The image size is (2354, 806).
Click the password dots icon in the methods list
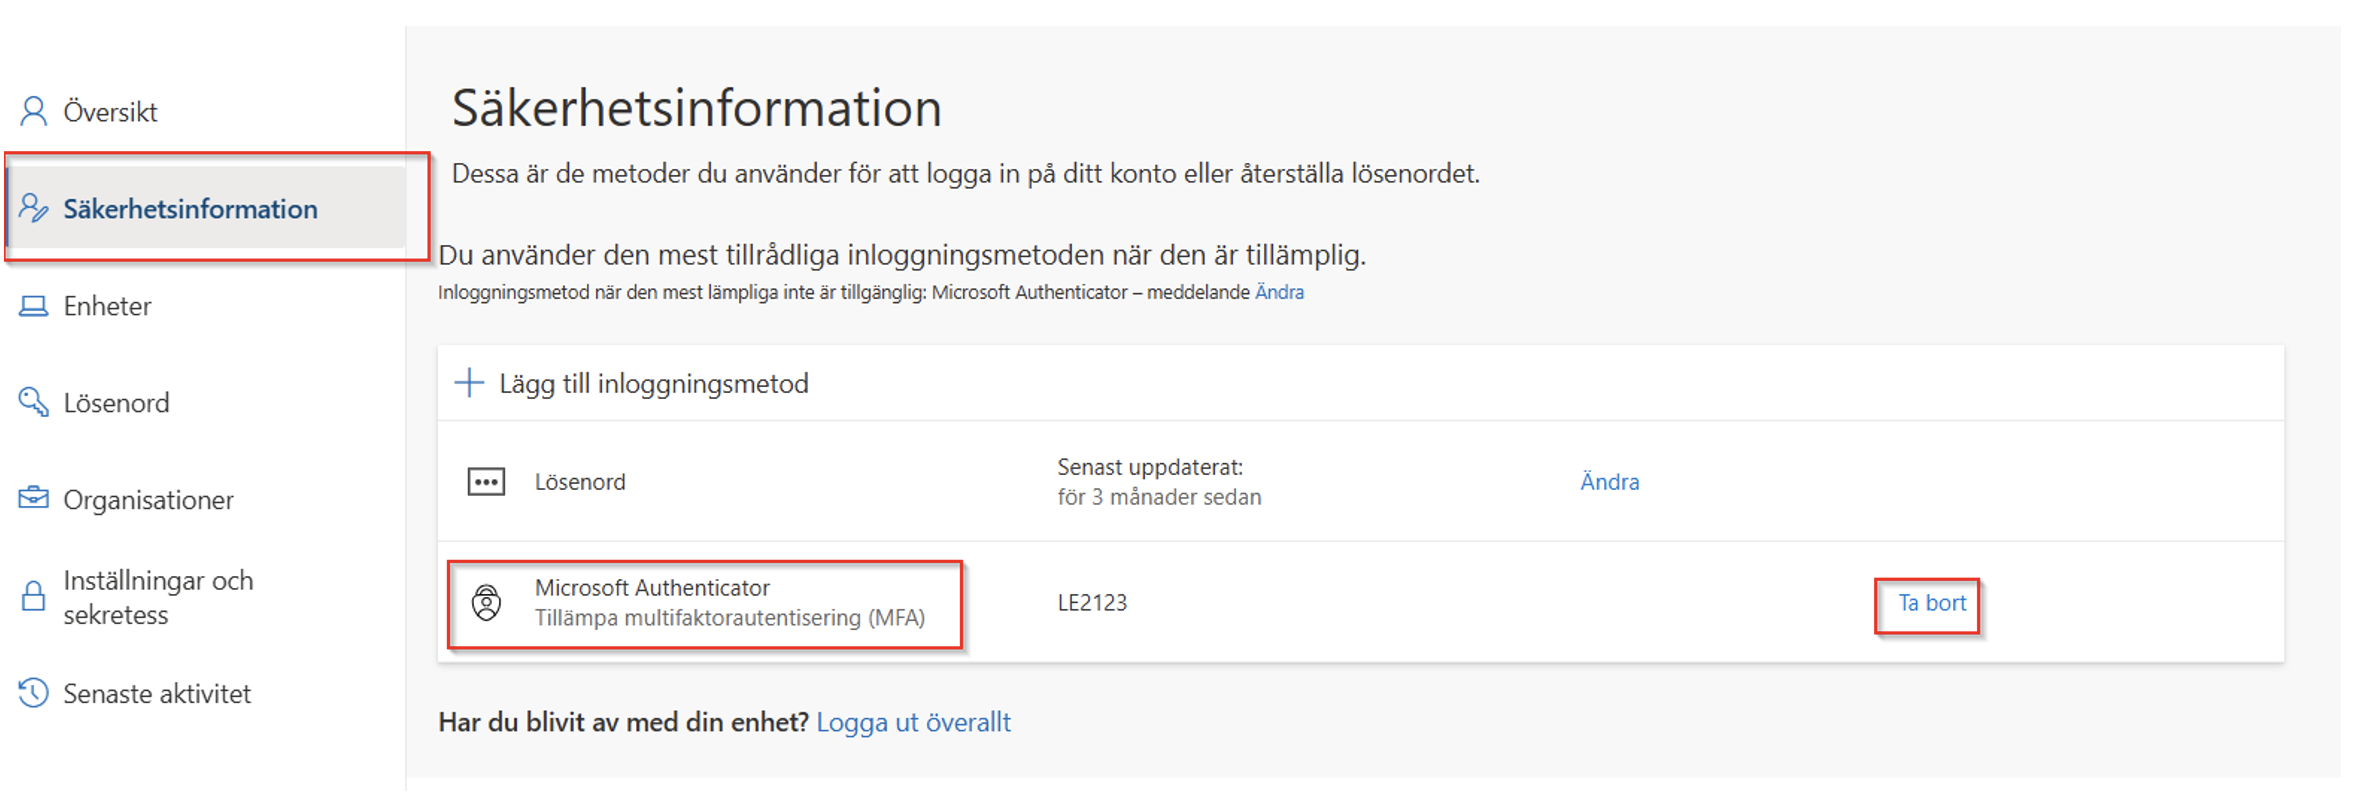point(486,482)
